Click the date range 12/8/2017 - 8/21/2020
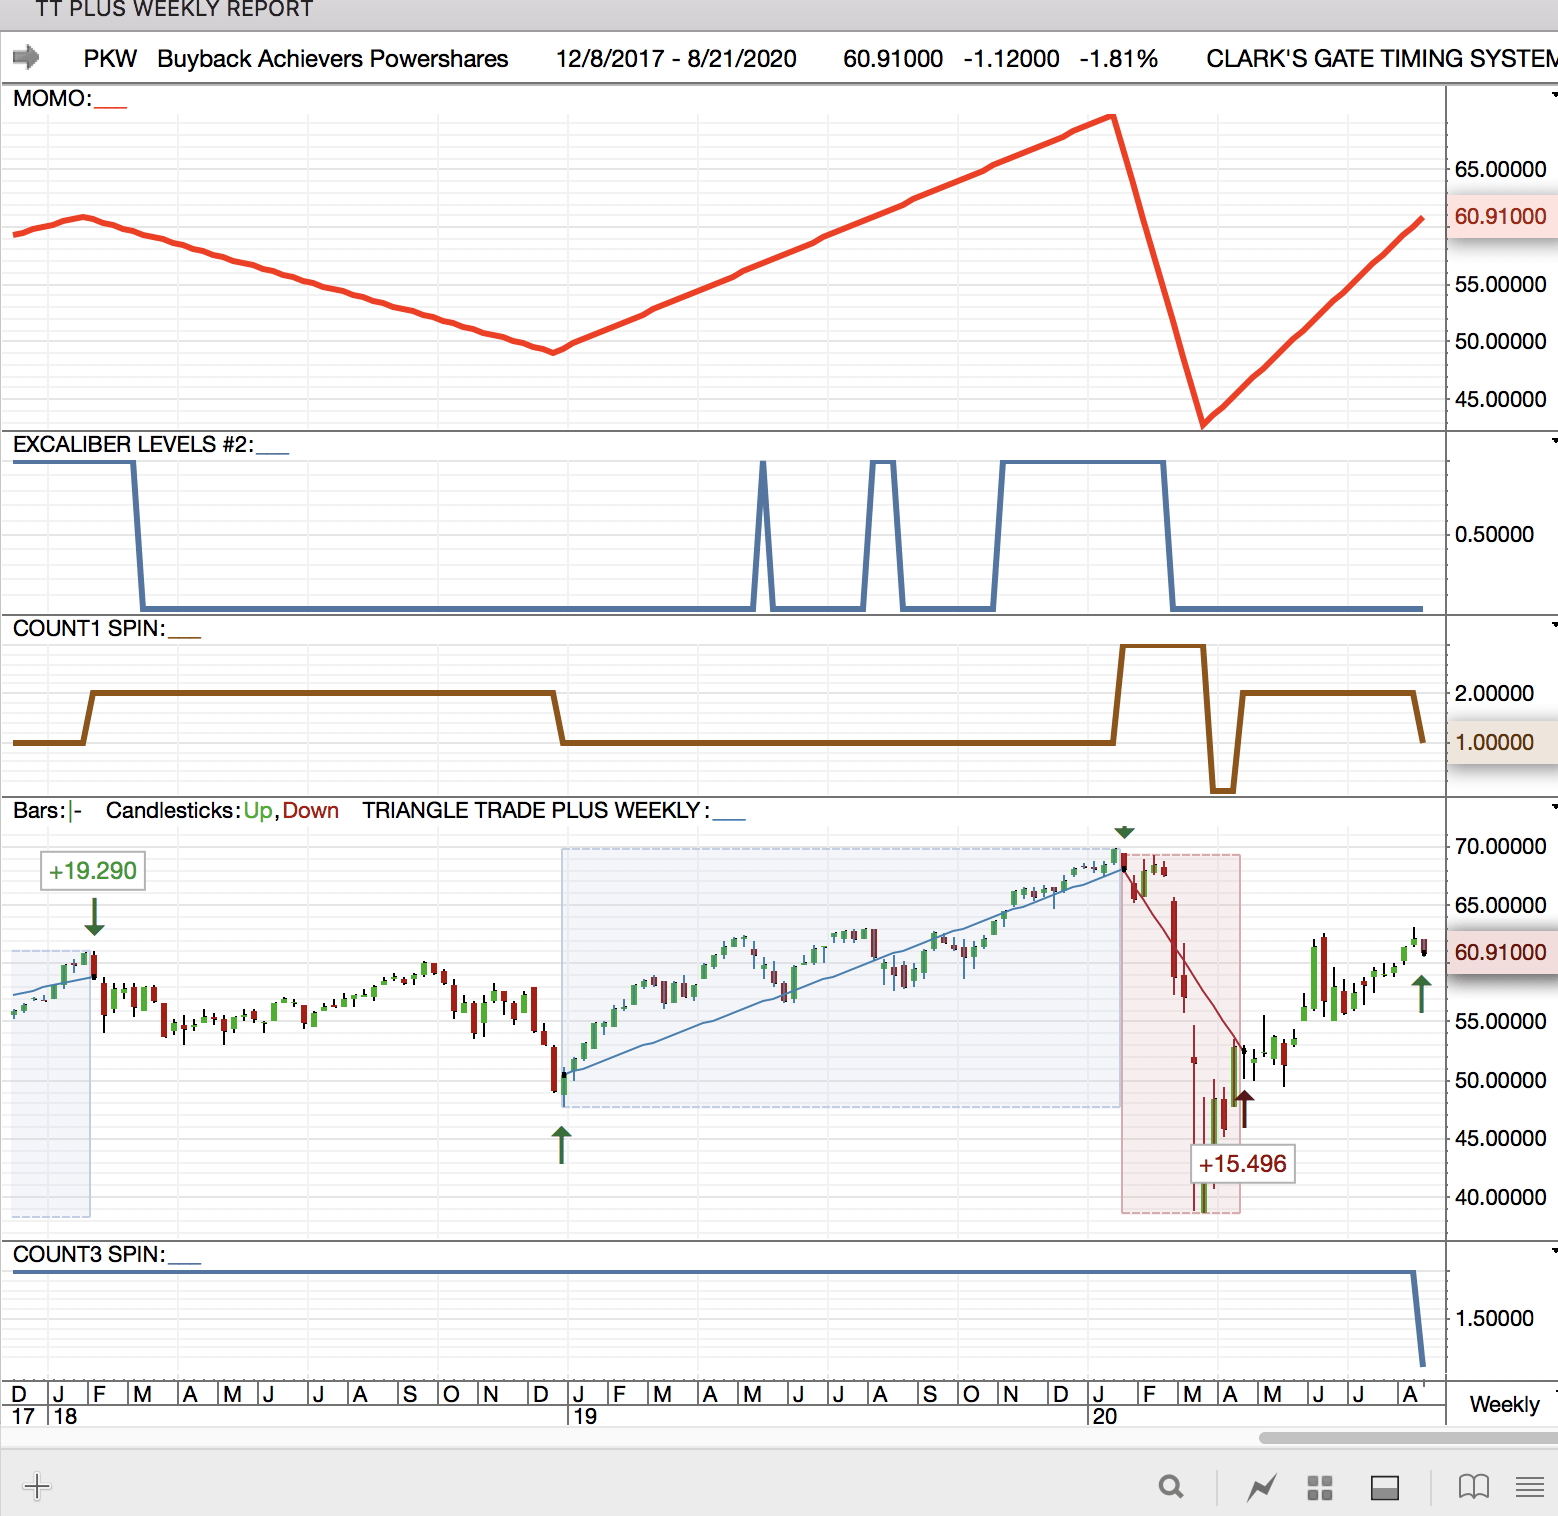This screenshot has width=1558, height=1516. (x=676, y=58)
